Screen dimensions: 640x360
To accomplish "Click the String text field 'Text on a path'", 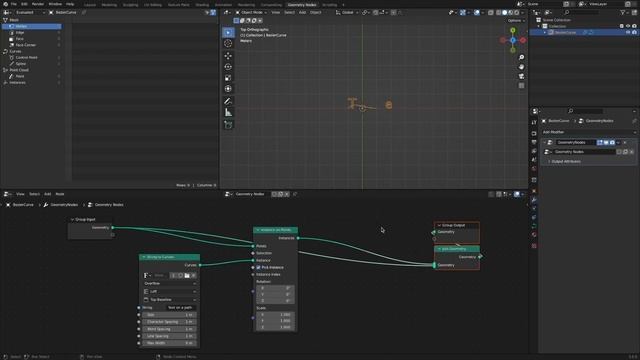I will pyautogui.click(x=180, y=308).
